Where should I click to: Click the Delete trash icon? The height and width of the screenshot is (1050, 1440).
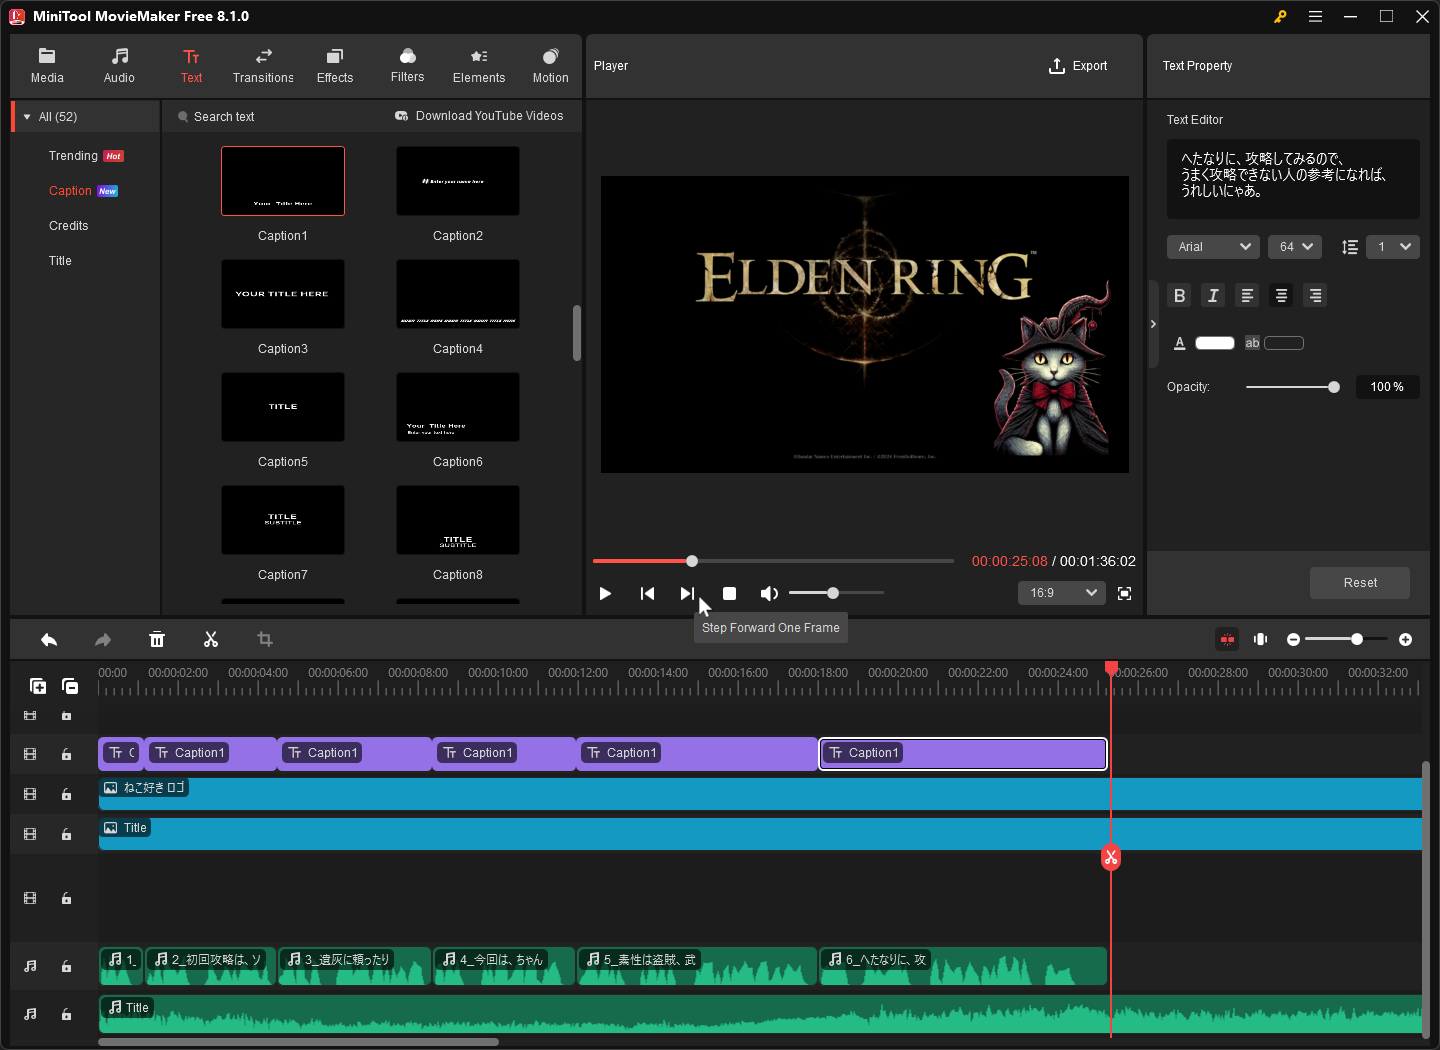157,640
